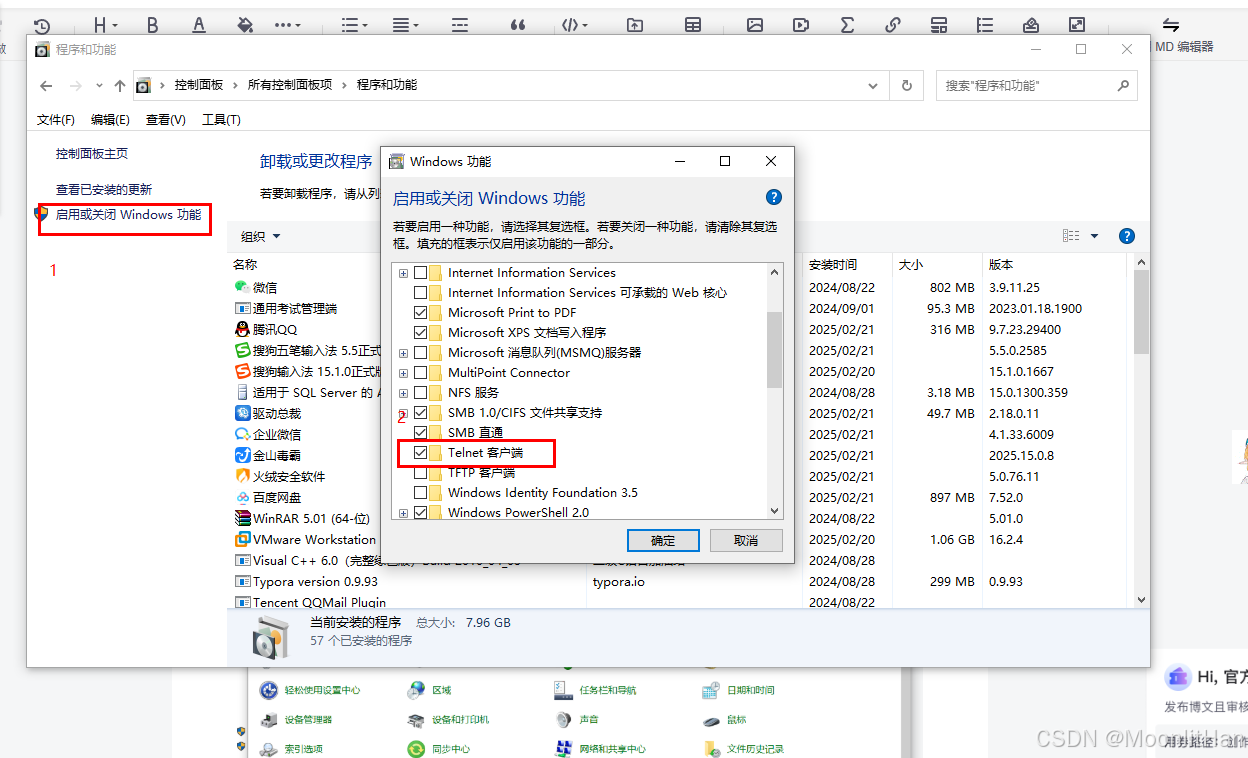Insert an image via the toolbar
This screenshot has height=758, width=1248.
click(x=754, y=24)
